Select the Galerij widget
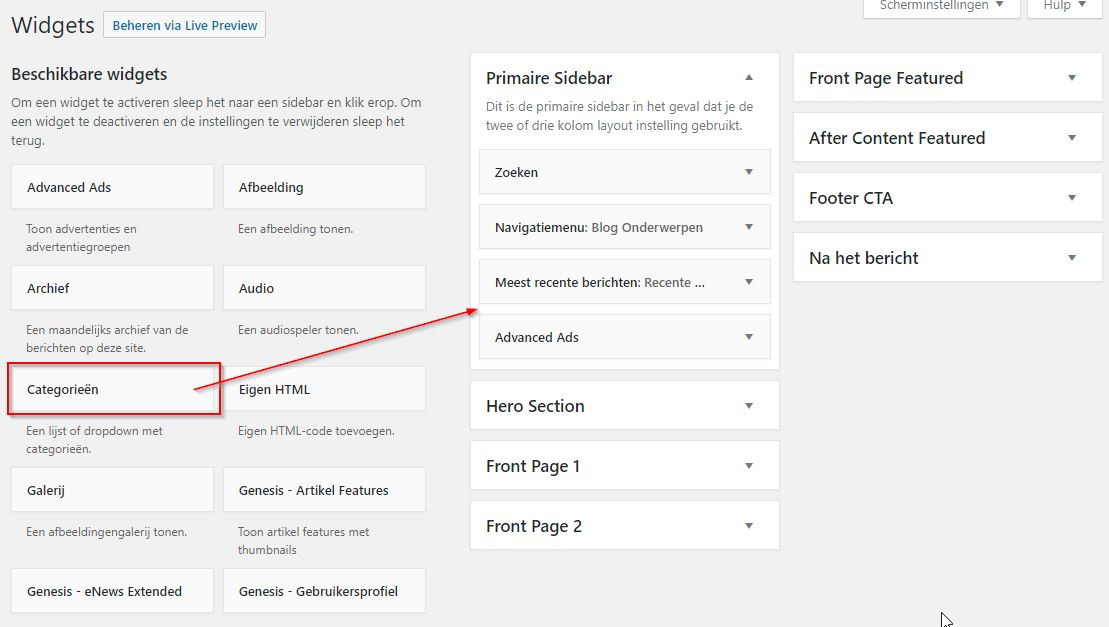 112,490
